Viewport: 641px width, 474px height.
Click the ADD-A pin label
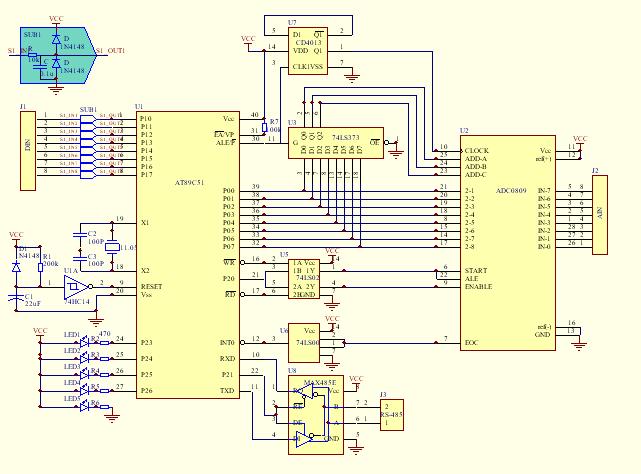pos(475,159)
